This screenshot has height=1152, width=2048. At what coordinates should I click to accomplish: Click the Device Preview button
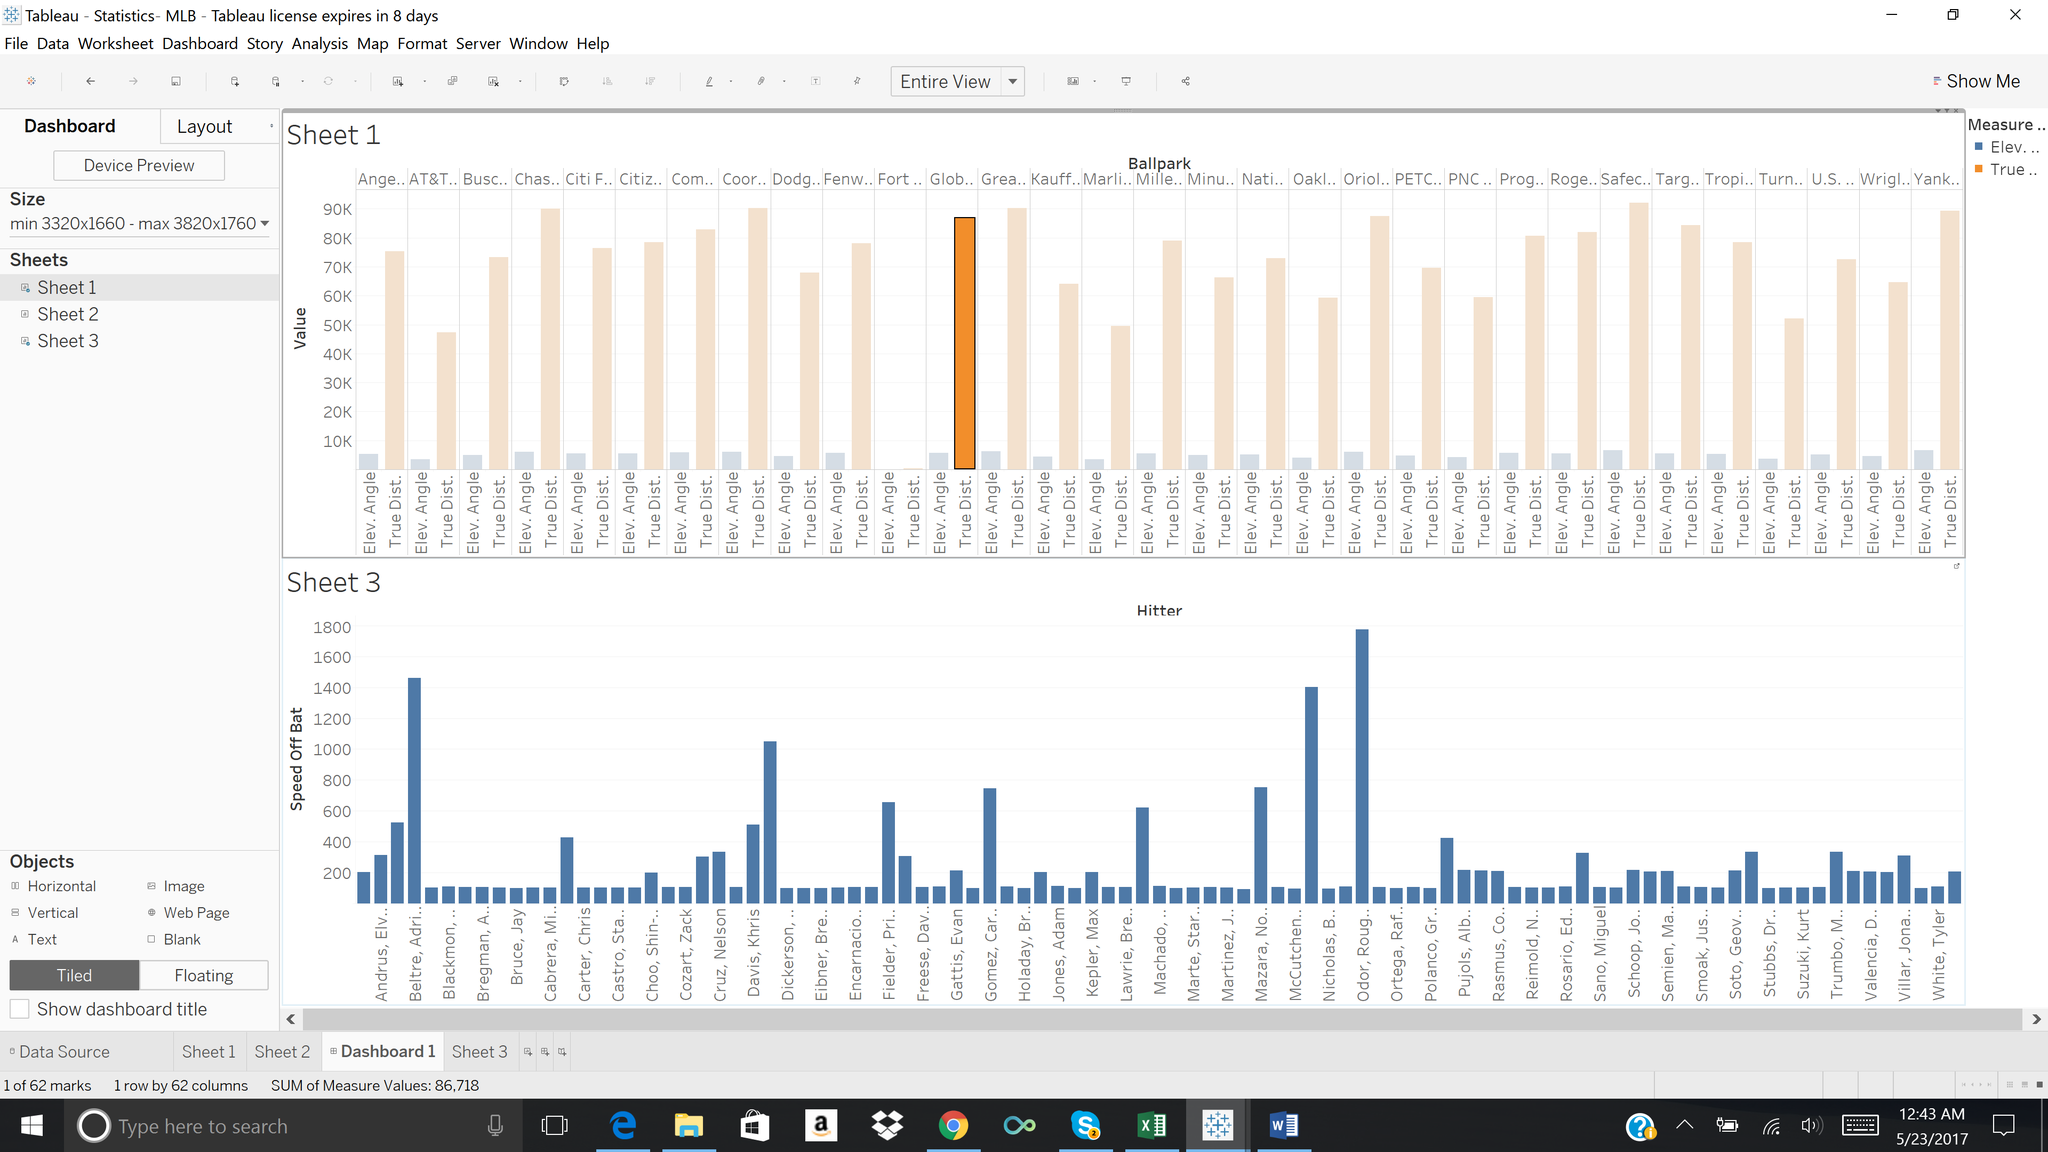(x=139, y=165)
